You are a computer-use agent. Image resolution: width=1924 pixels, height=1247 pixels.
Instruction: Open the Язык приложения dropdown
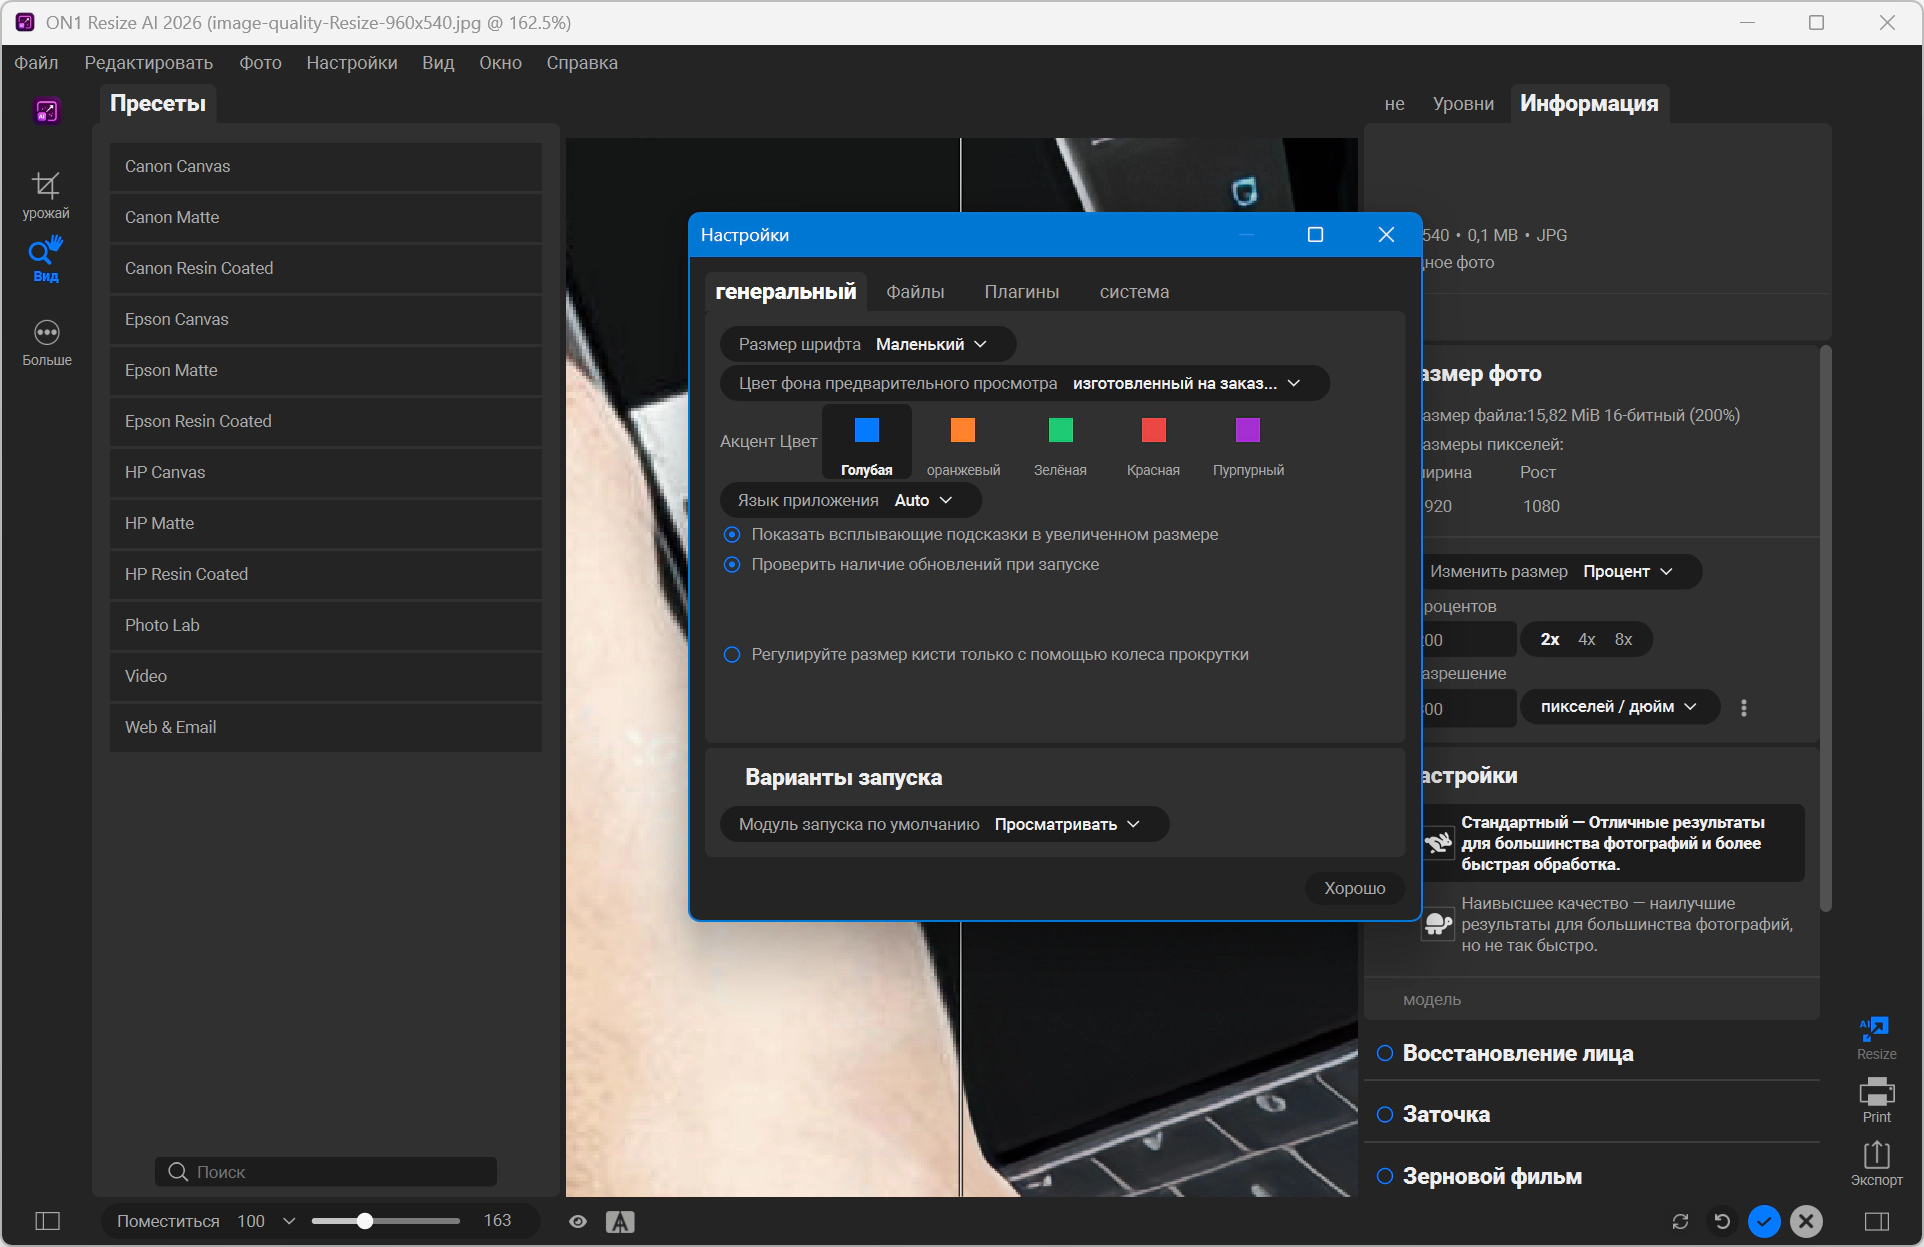coord(851,500)
